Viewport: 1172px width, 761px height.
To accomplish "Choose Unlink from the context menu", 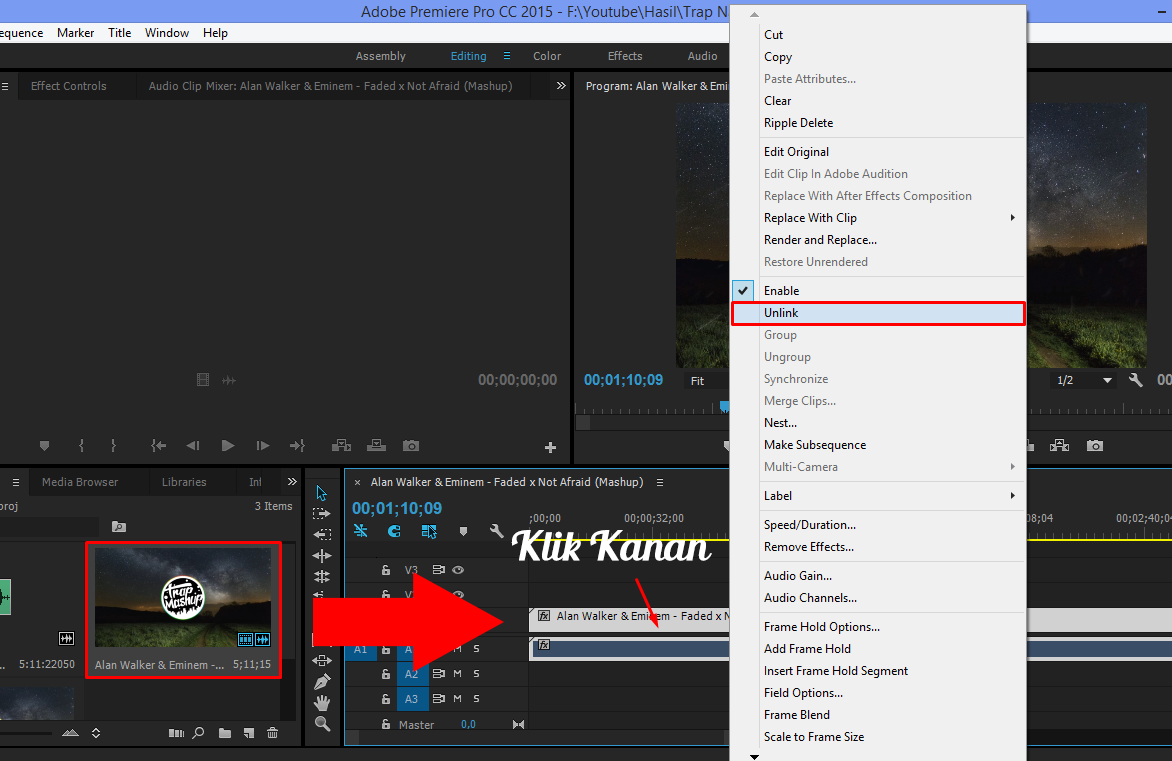I will pos(782,313).
